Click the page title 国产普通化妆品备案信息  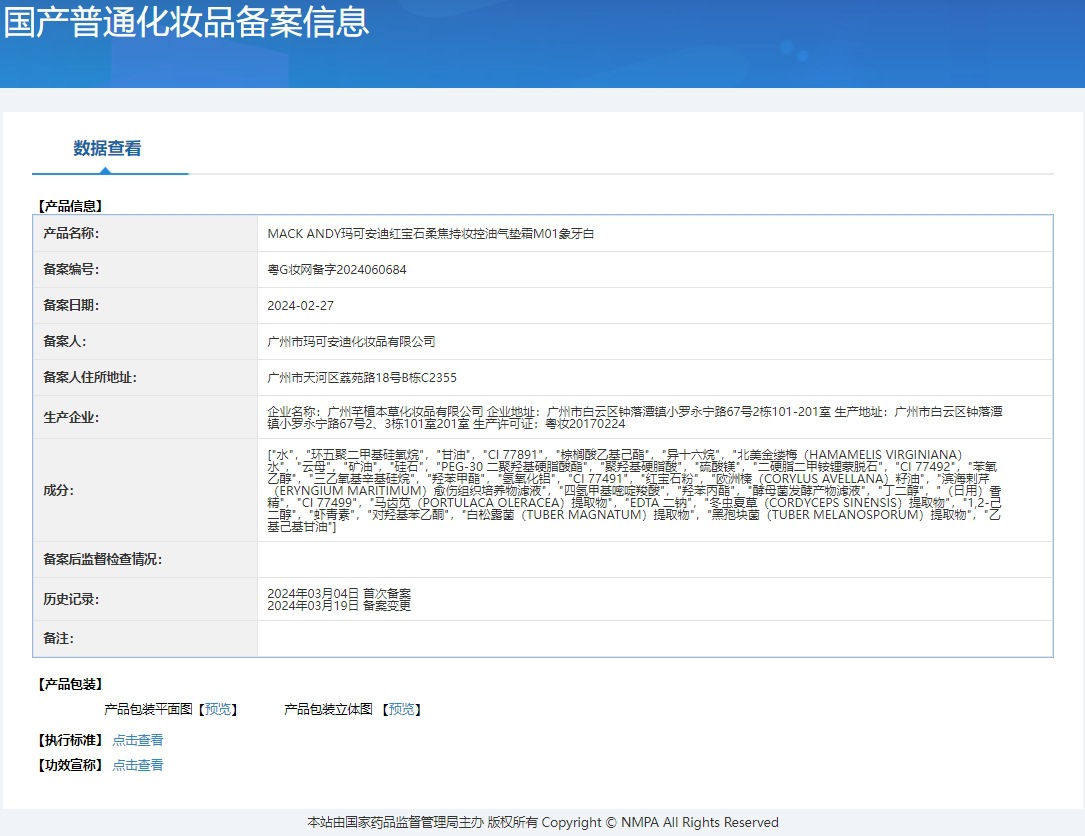186,22
